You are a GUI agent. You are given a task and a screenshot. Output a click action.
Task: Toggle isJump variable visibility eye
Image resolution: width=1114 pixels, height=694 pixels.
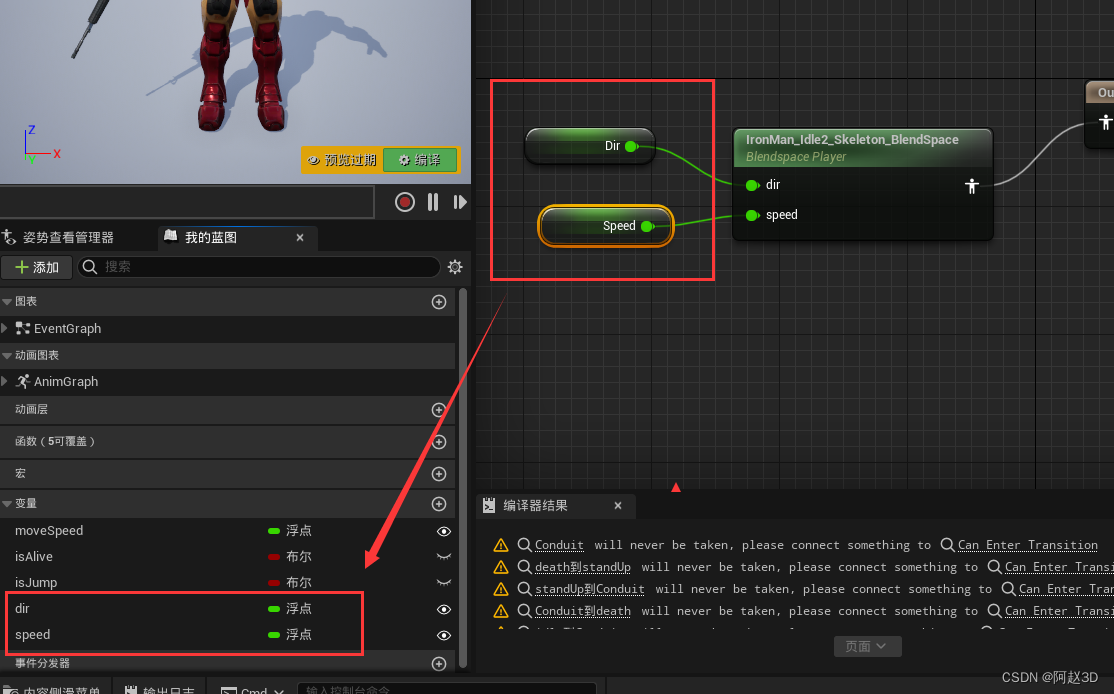tap(444, 582)
